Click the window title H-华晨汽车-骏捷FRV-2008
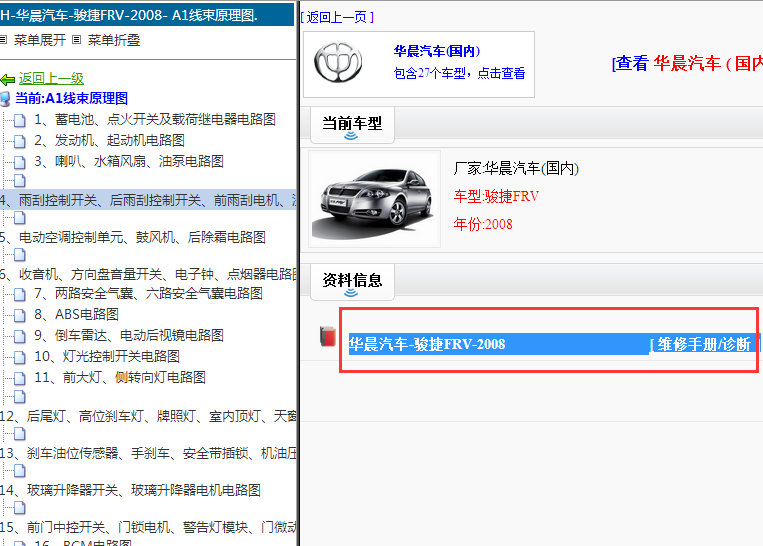763x546 pixels. pos(129,15)
